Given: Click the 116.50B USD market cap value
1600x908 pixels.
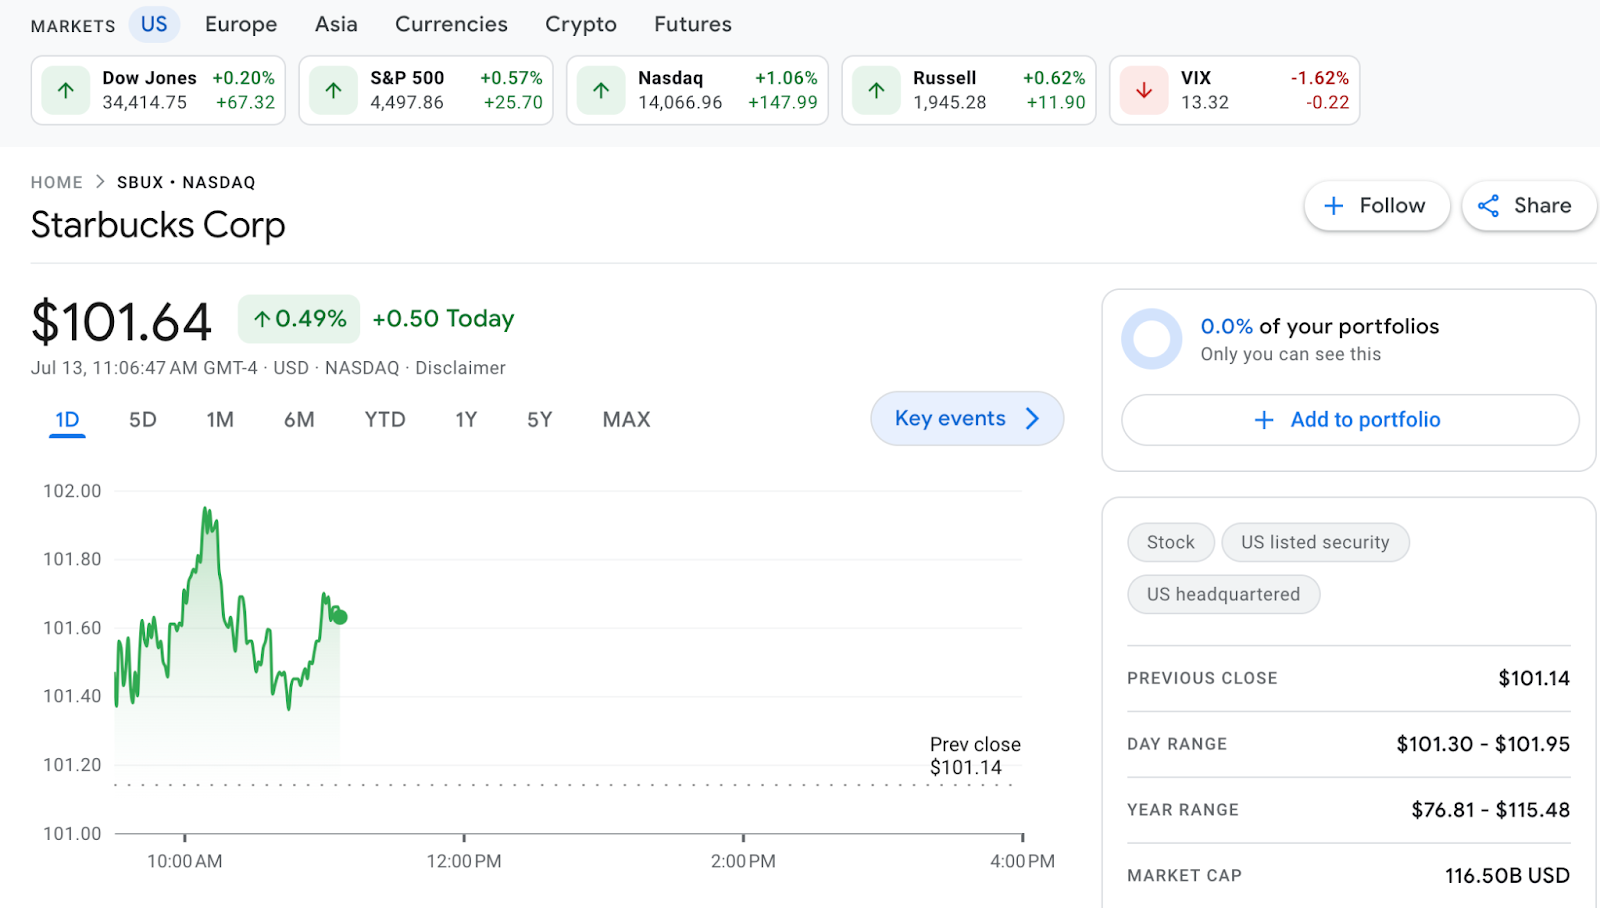Looking at the screenshot, I should tap(1507, 876).
